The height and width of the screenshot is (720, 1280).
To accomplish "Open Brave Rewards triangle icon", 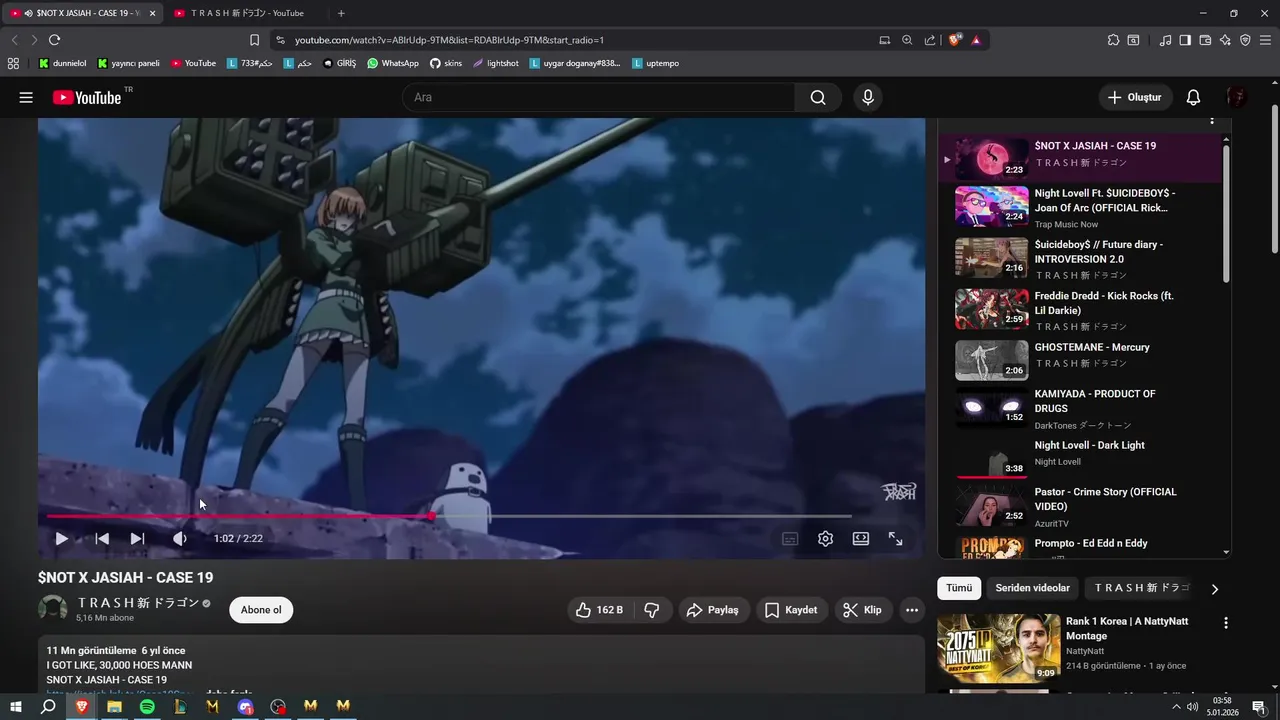I will click(976, 40).
